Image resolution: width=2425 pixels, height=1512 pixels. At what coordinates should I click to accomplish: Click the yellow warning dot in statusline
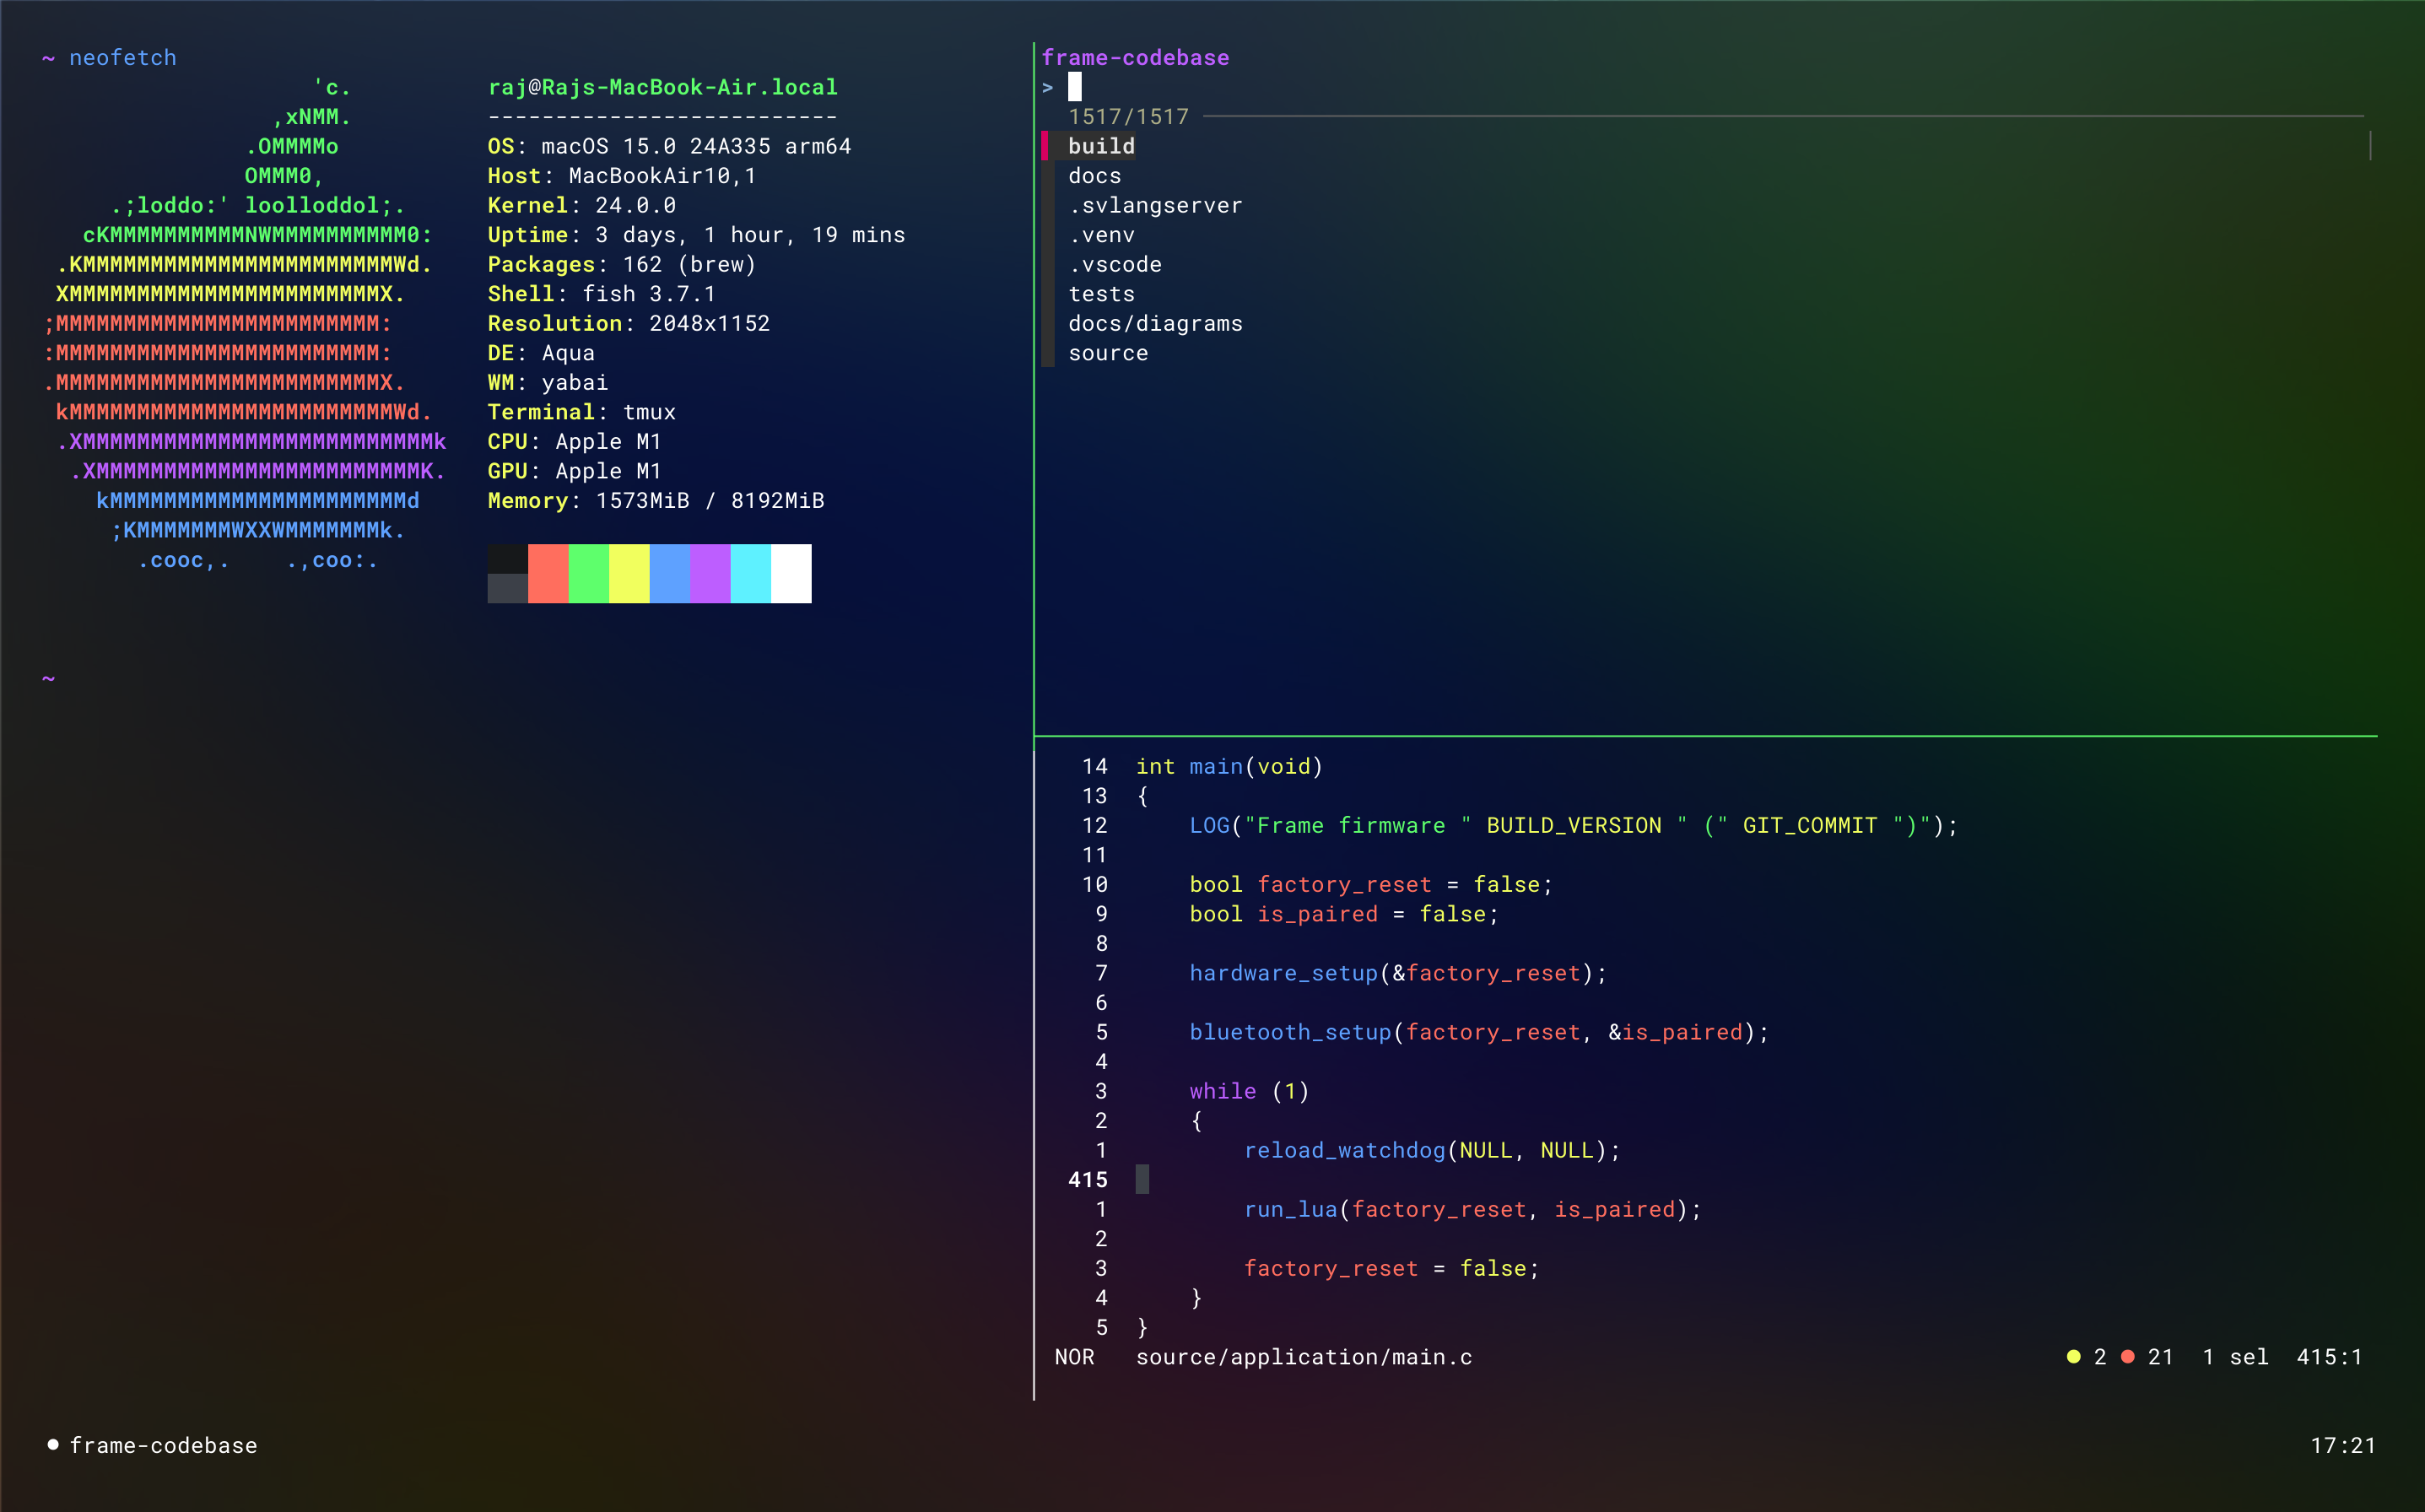pyautogui.click(x=2073, y=1357)
